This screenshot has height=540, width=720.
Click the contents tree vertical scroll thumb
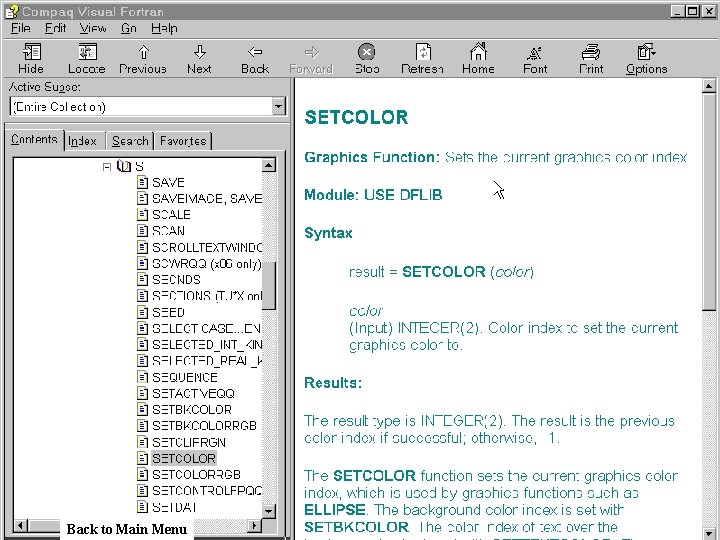tap(269, 285)
